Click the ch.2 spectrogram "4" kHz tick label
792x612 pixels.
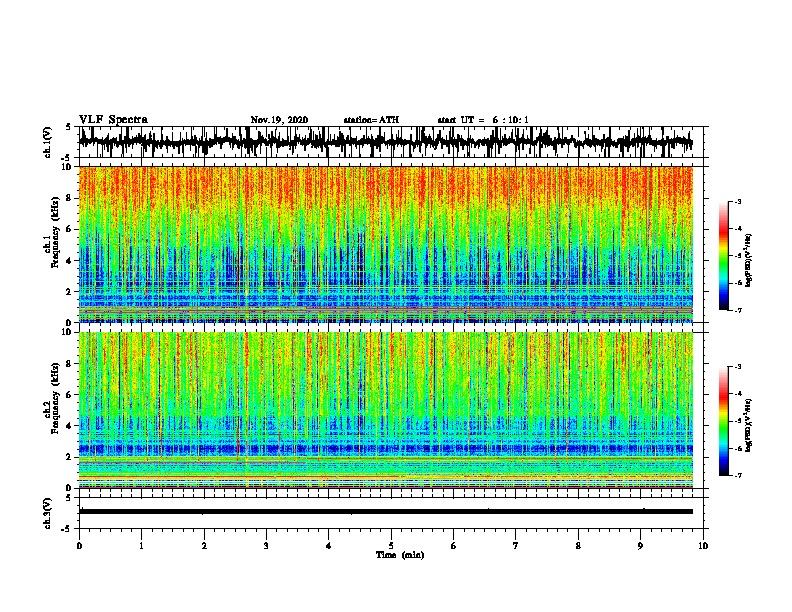[x=71, y=426]
